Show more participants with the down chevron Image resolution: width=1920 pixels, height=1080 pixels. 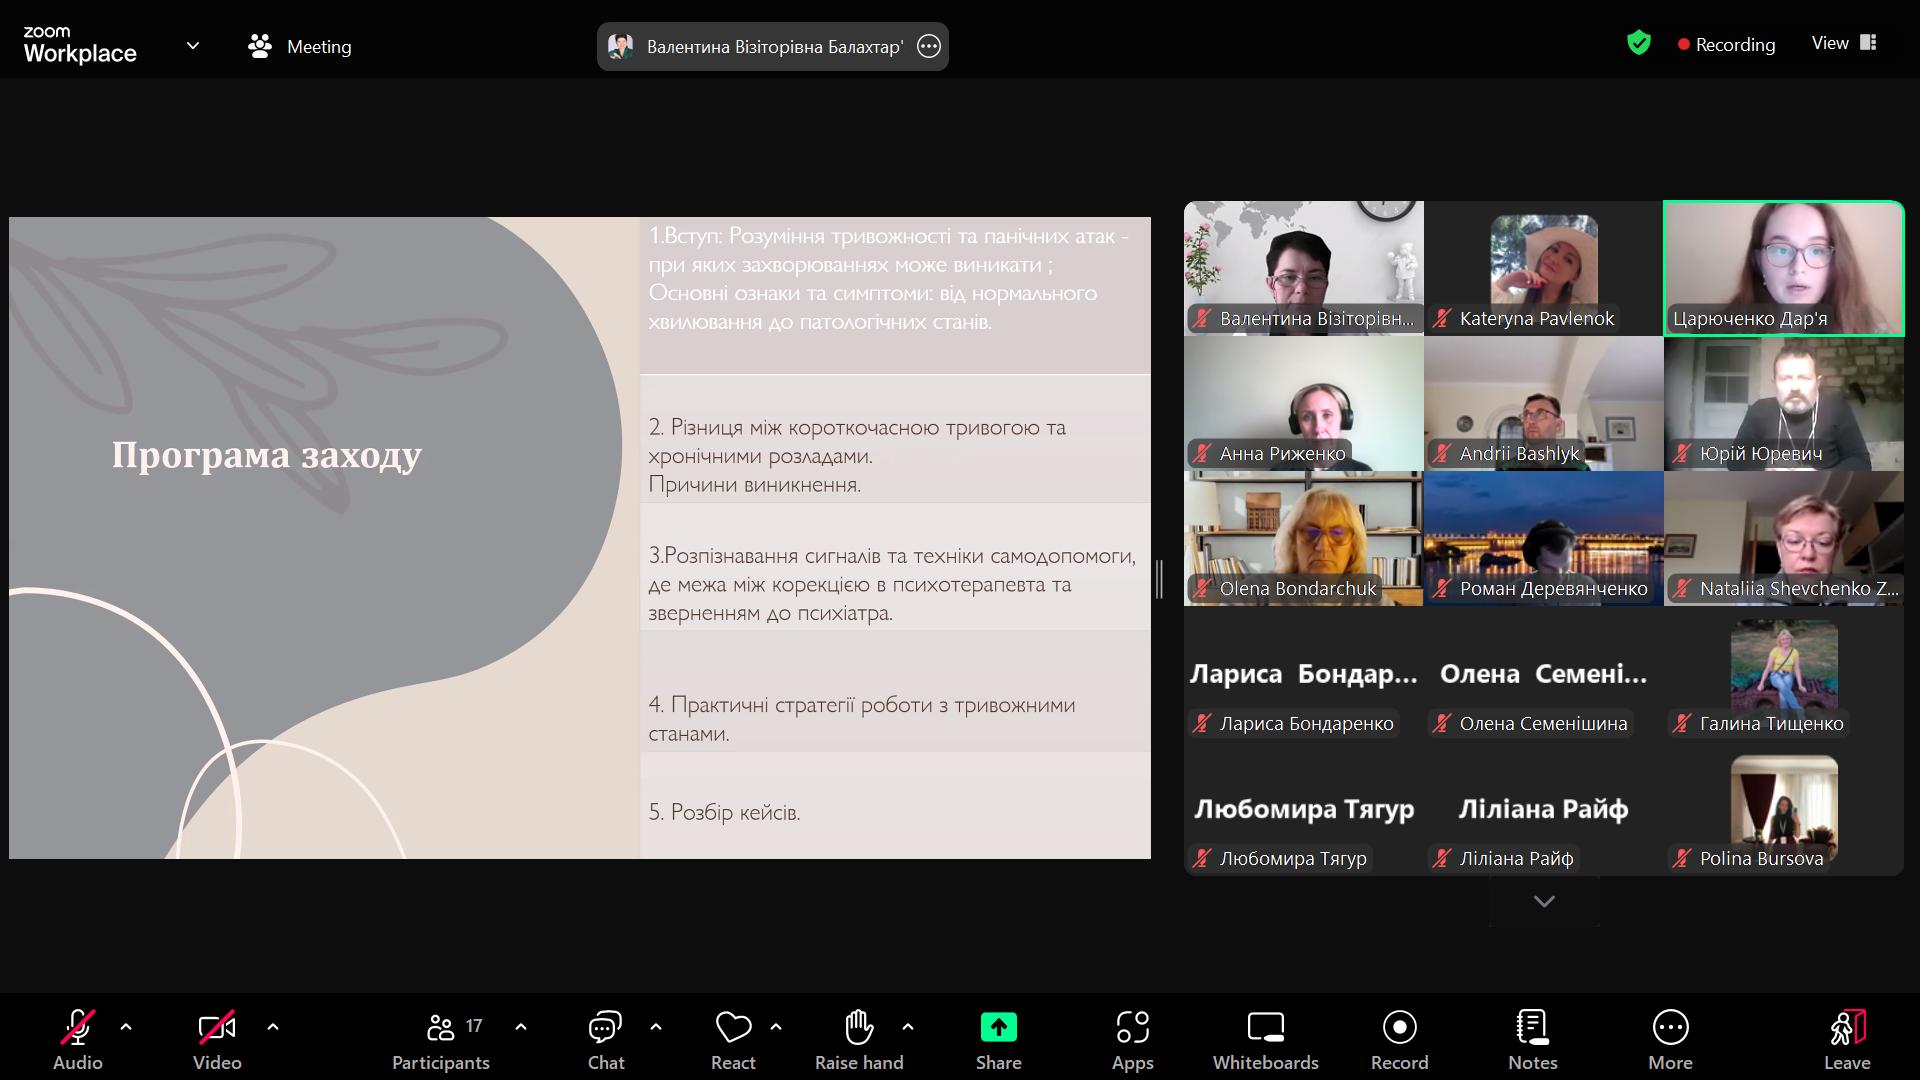[x=1544, y=902]
